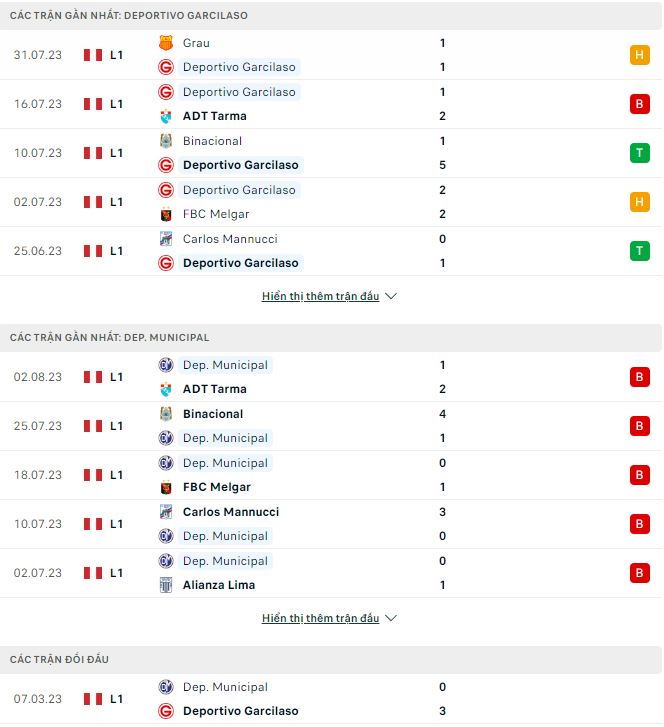Click the FBC Melgar crest in 02.07.23 match
This screenshot has height=727, width=664.
point(166,214)
